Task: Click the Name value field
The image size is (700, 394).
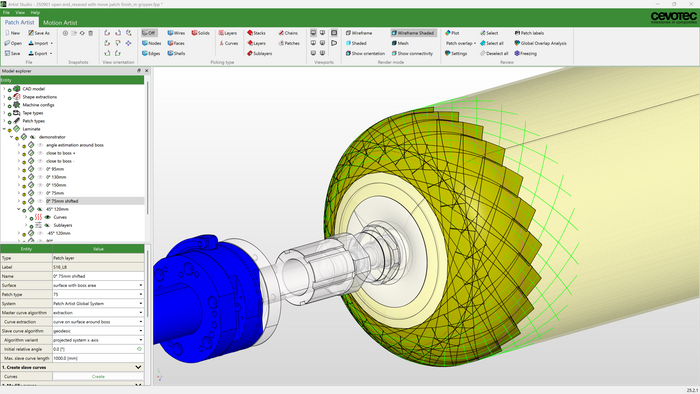Action: tap(98, 276)
